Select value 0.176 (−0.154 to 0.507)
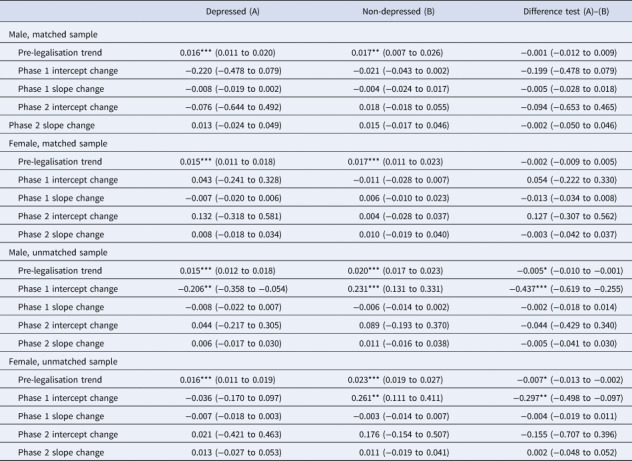The height and width of the screenshot is (461, 632). pyautogui.click(x=404, y=434)
